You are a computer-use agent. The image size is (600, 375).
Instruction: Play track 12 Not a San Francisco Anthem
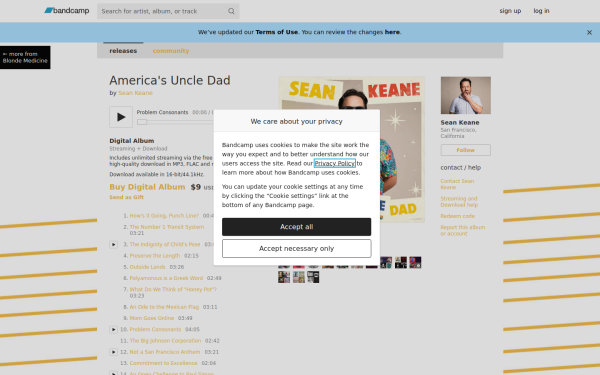point(114,352)
